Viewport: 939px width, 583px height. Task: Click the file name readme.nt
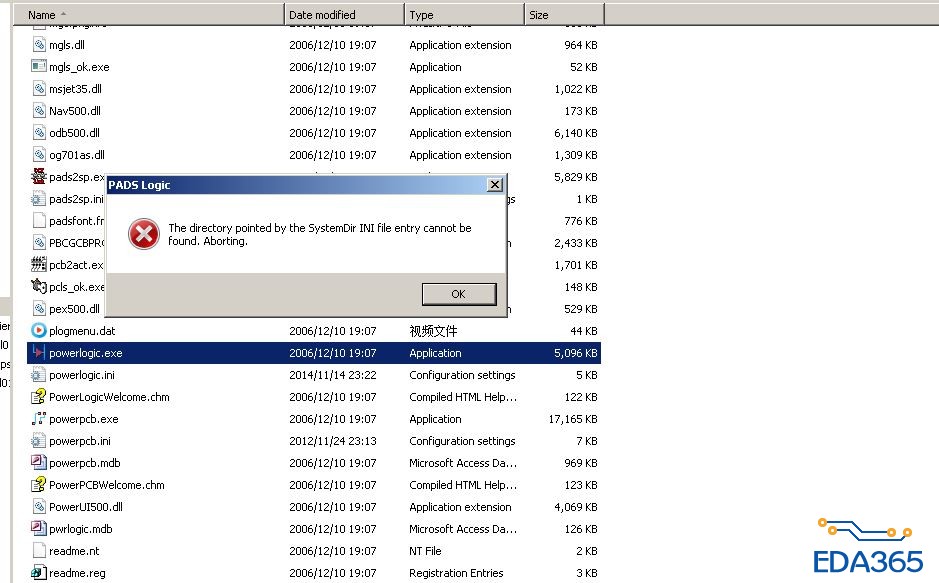(x=74, y=551)
